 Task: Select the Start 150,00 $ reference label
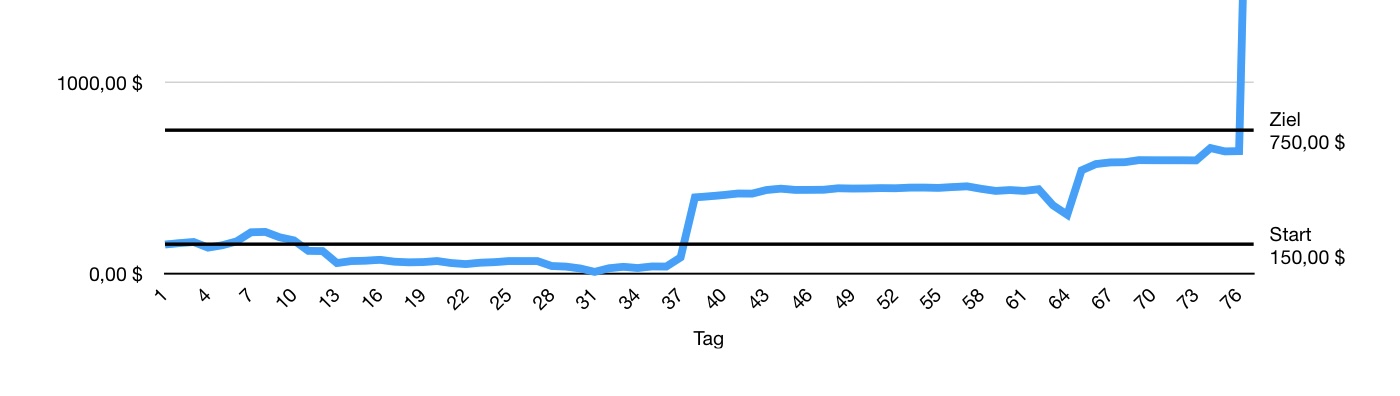point(1307,246)
